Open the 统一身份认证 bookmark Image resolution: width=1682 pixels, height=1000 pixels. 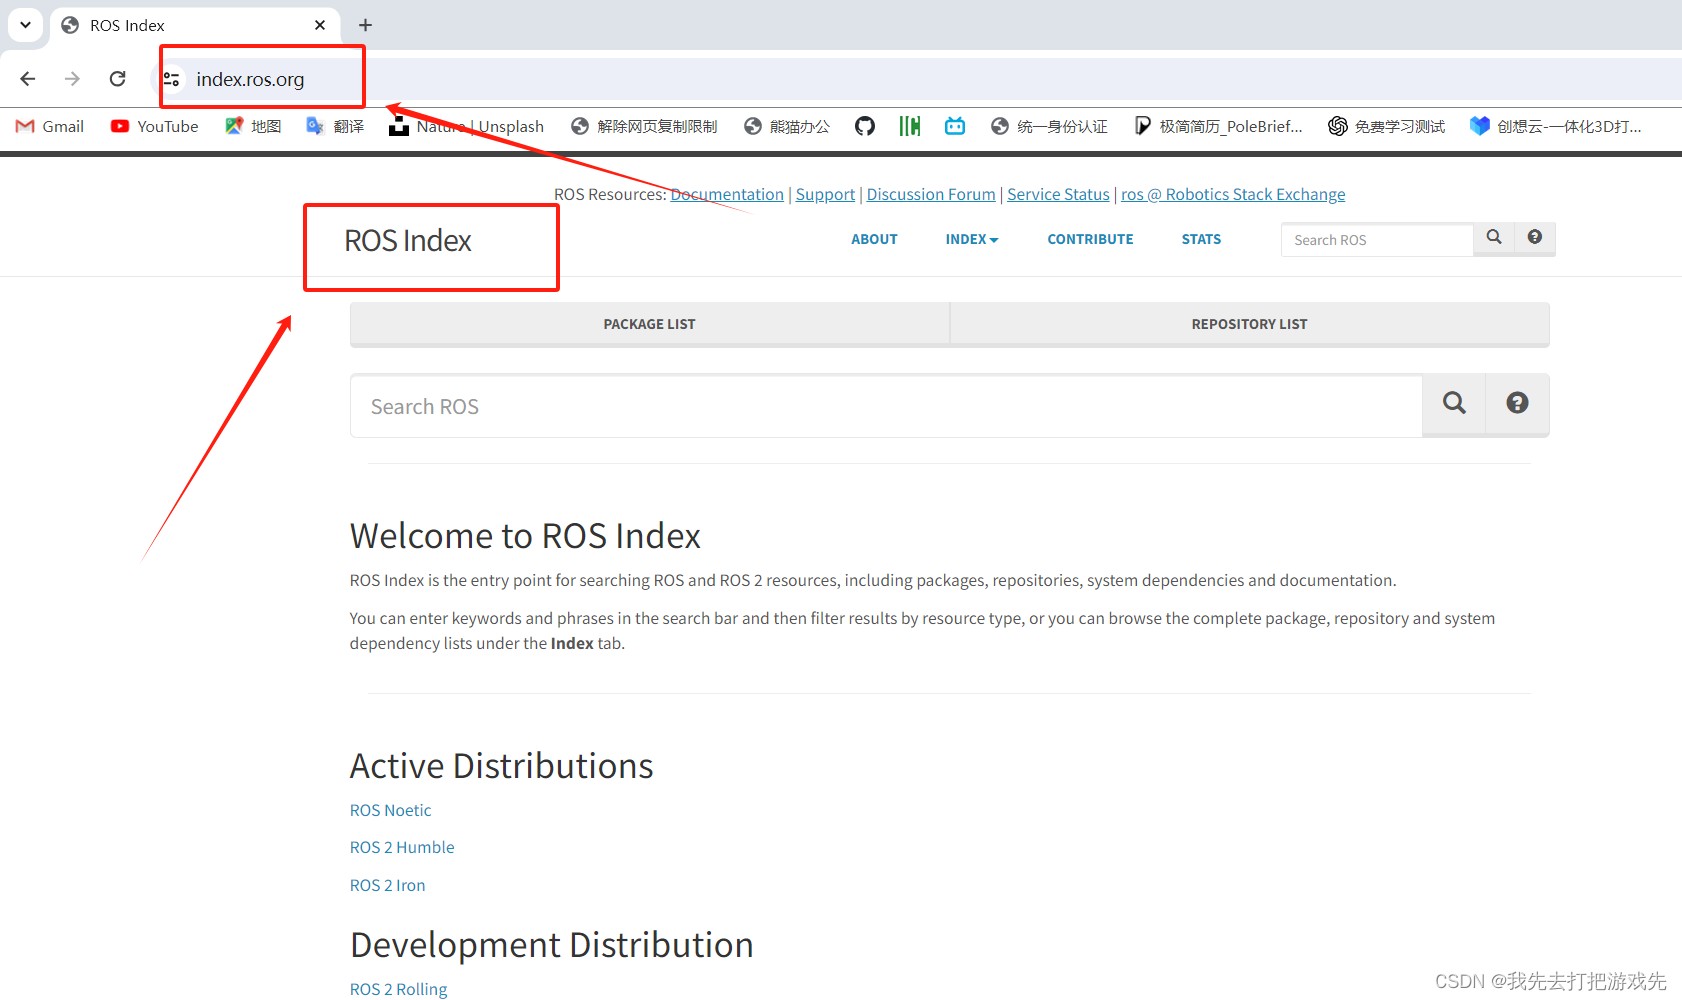[1049, 126]
